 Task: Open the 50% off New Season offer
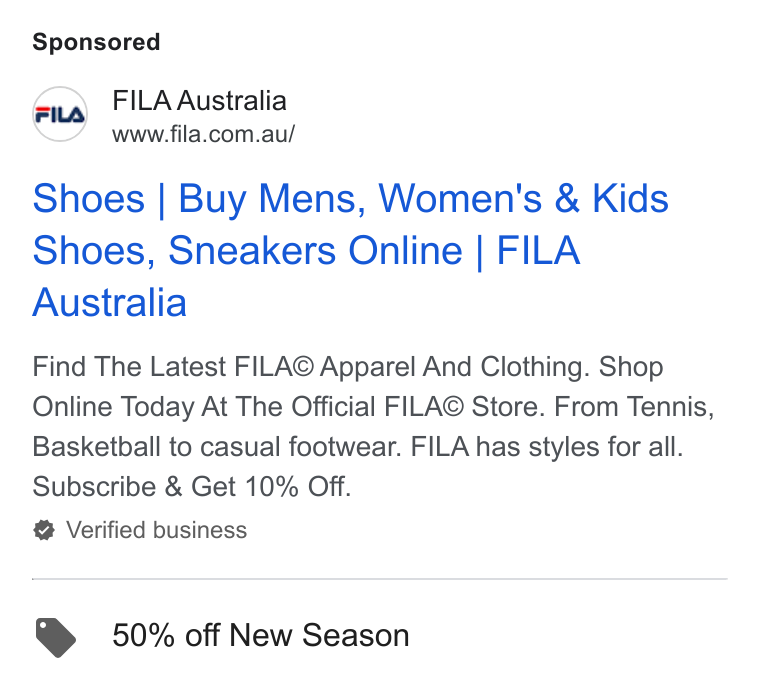261,635
